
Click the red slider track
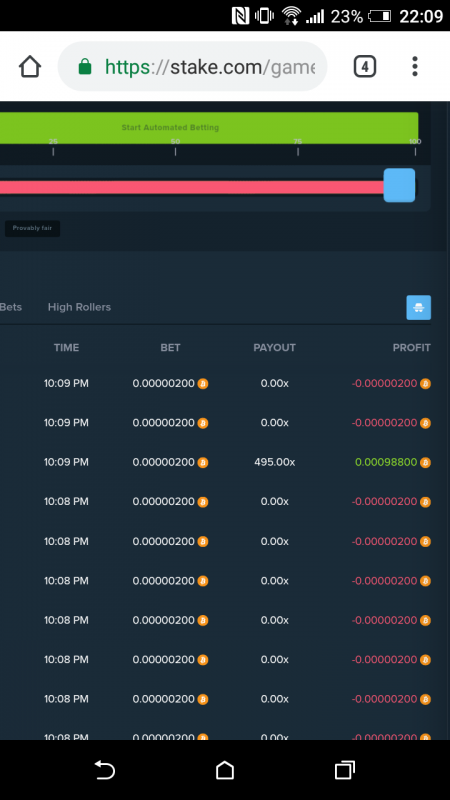coord(191,187)
